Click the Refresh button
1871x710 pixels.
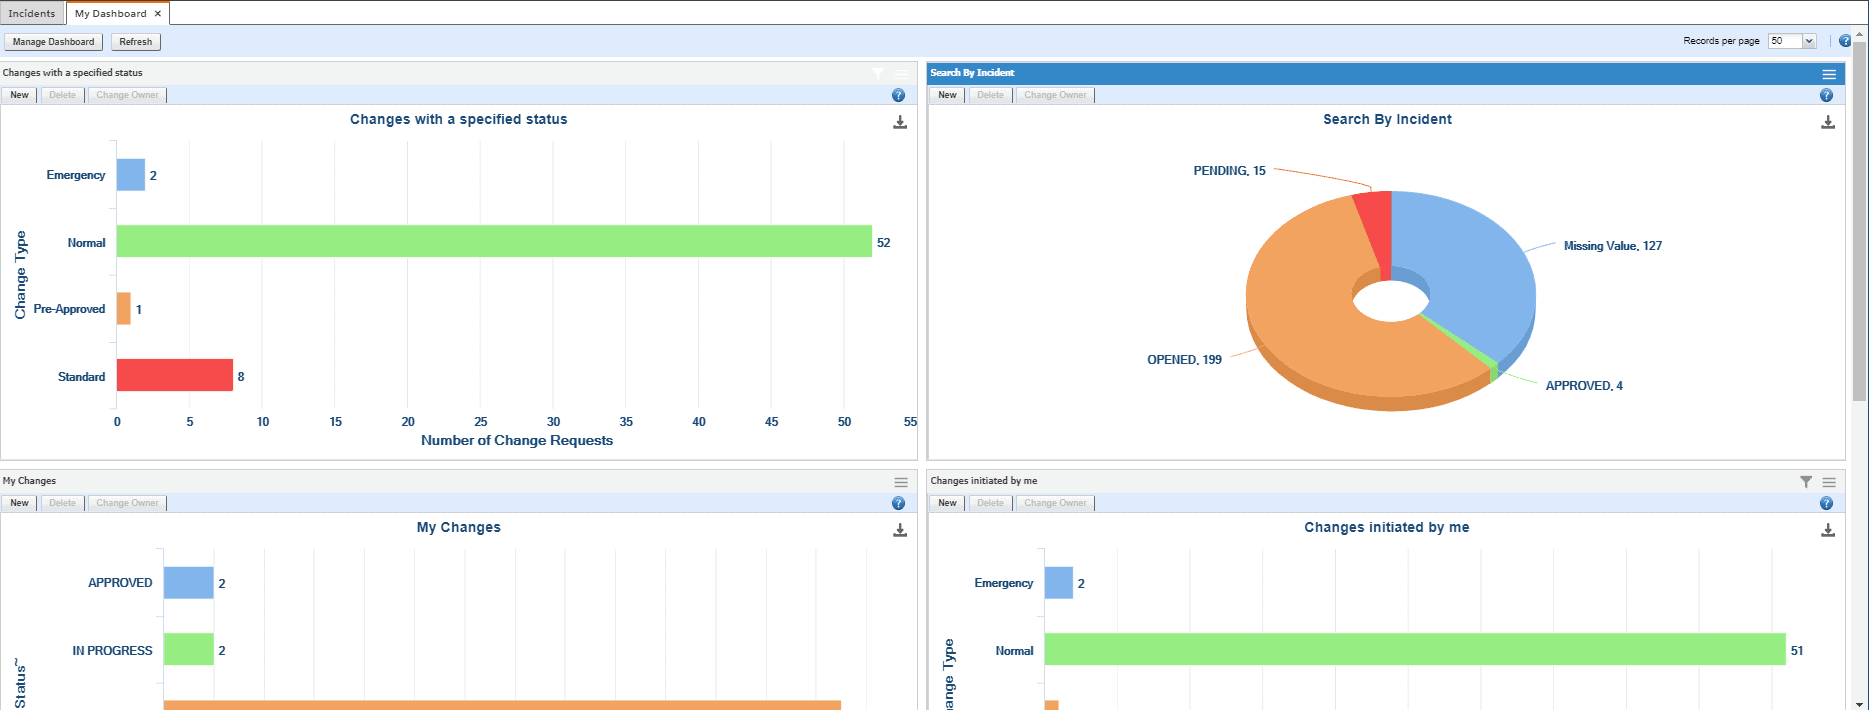click(136, 42)
